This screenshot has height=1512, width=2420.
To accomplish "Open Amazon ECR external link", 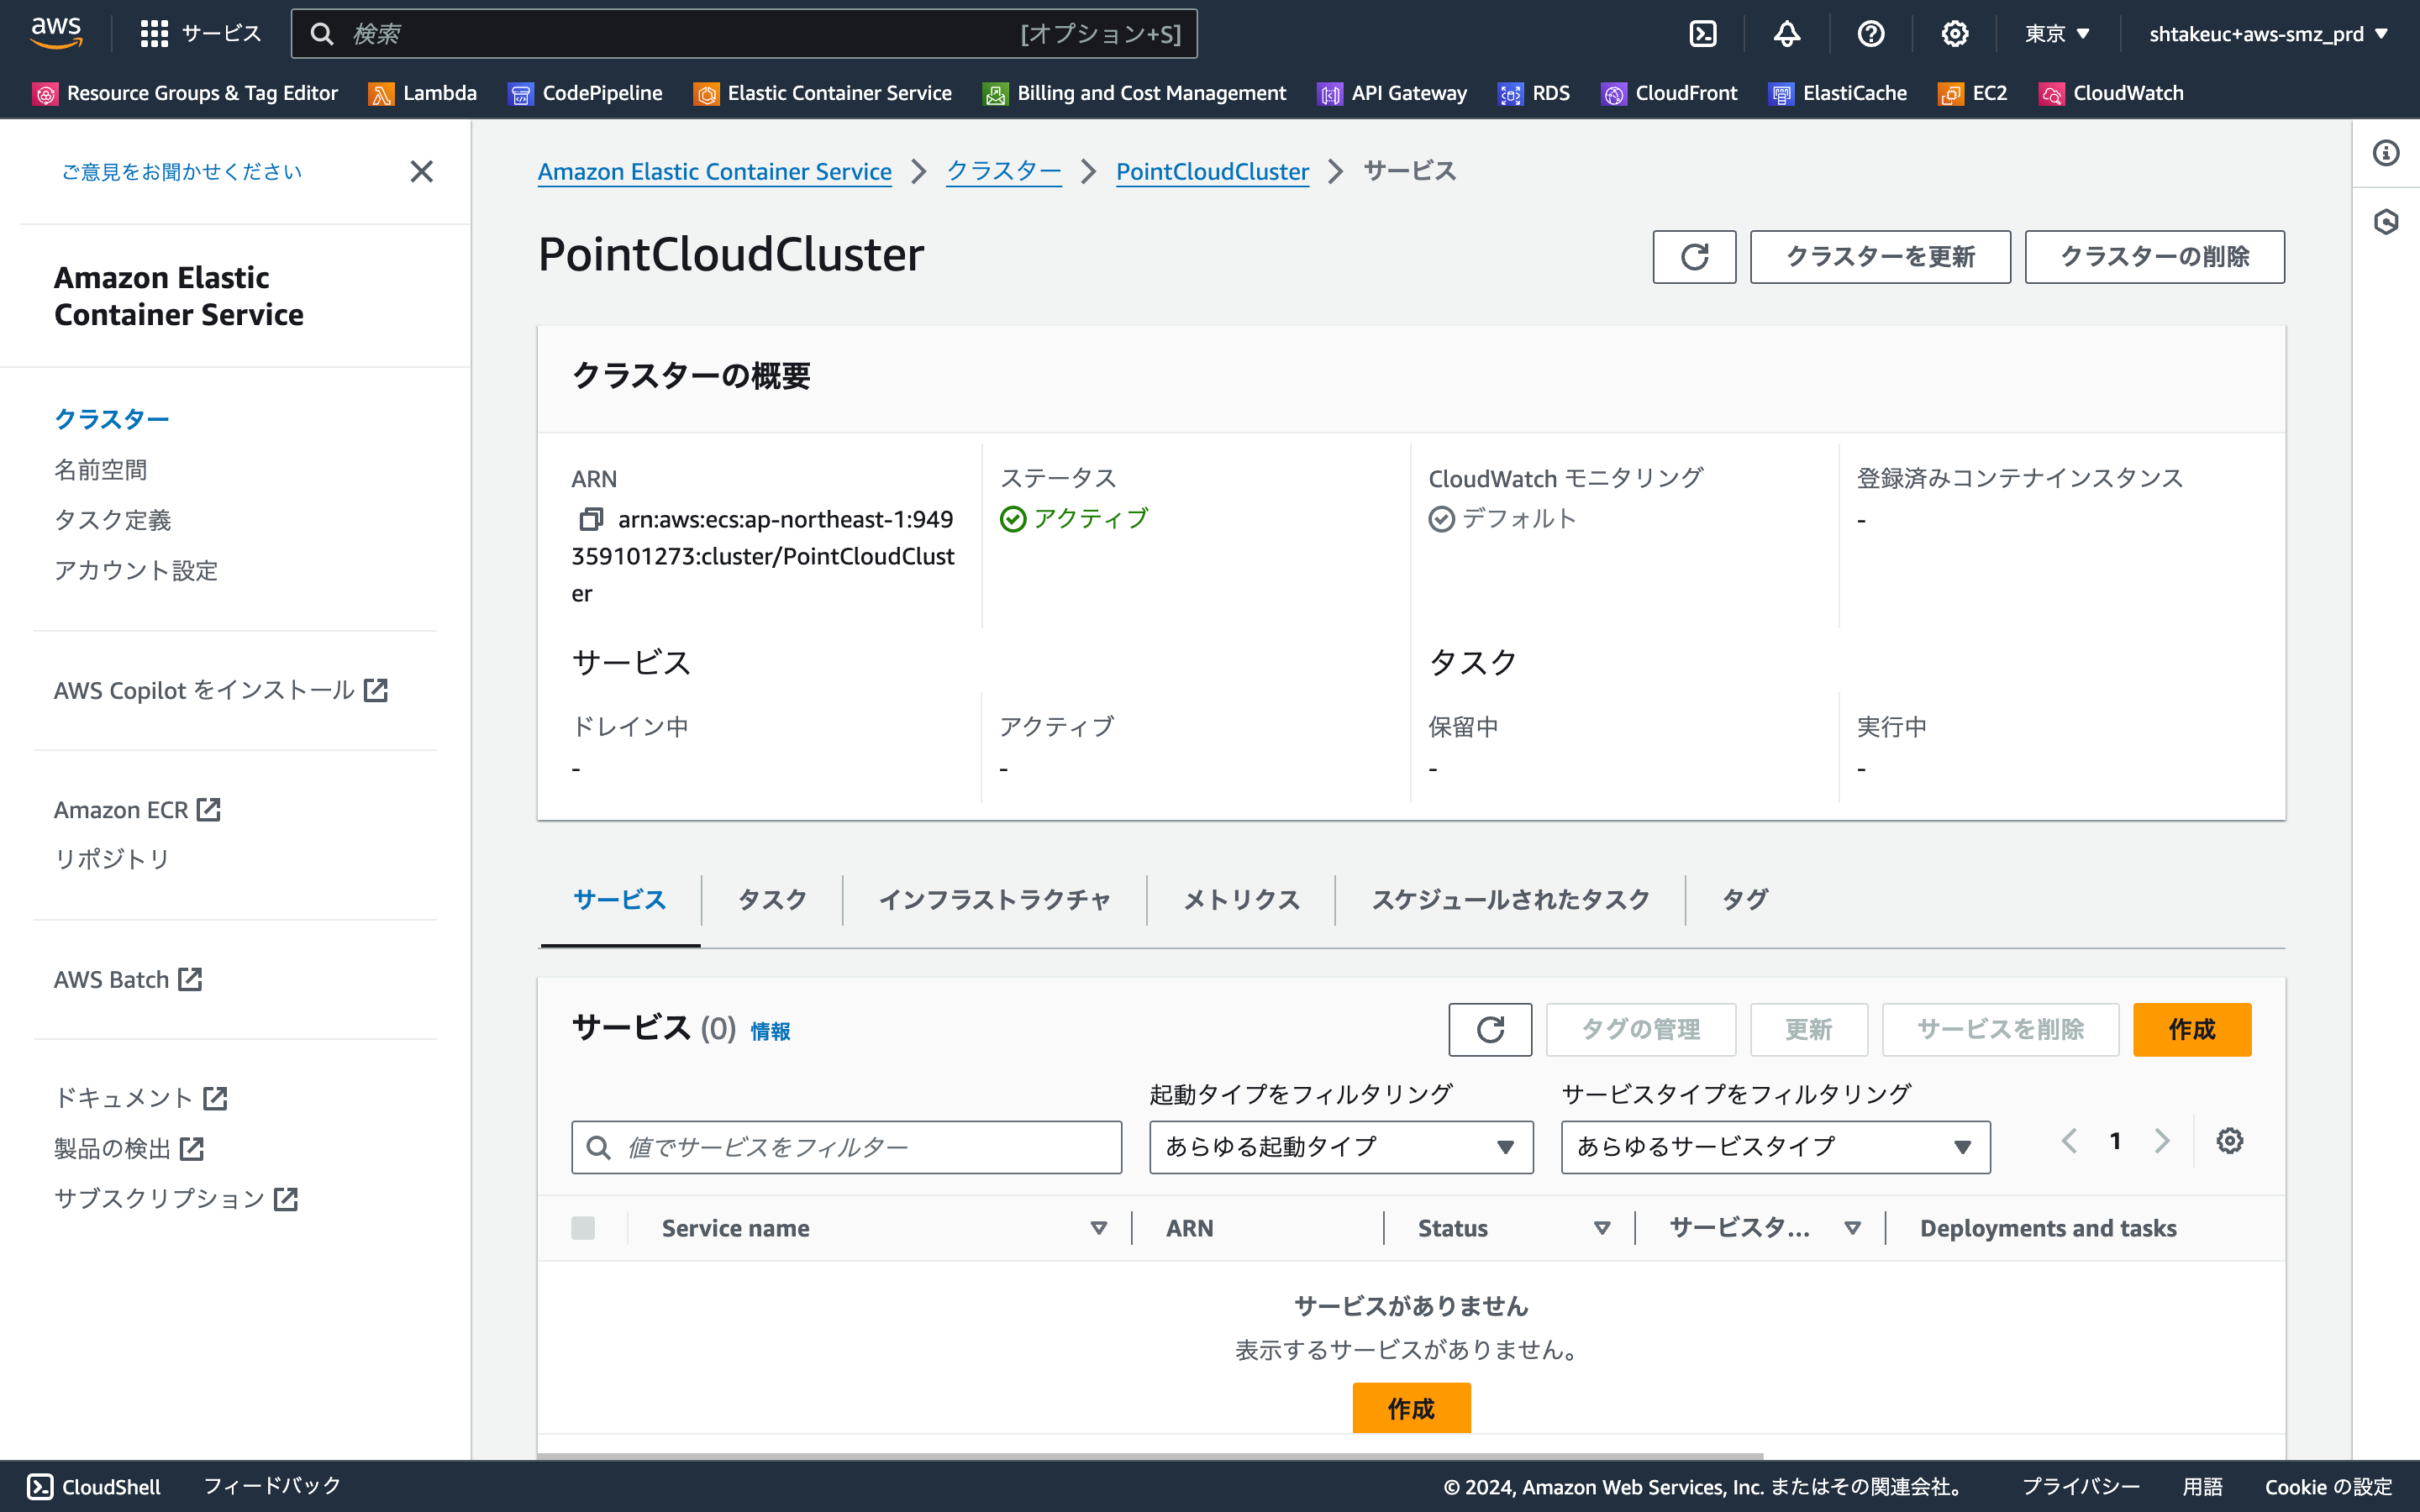I will click(x=137, y=810).
